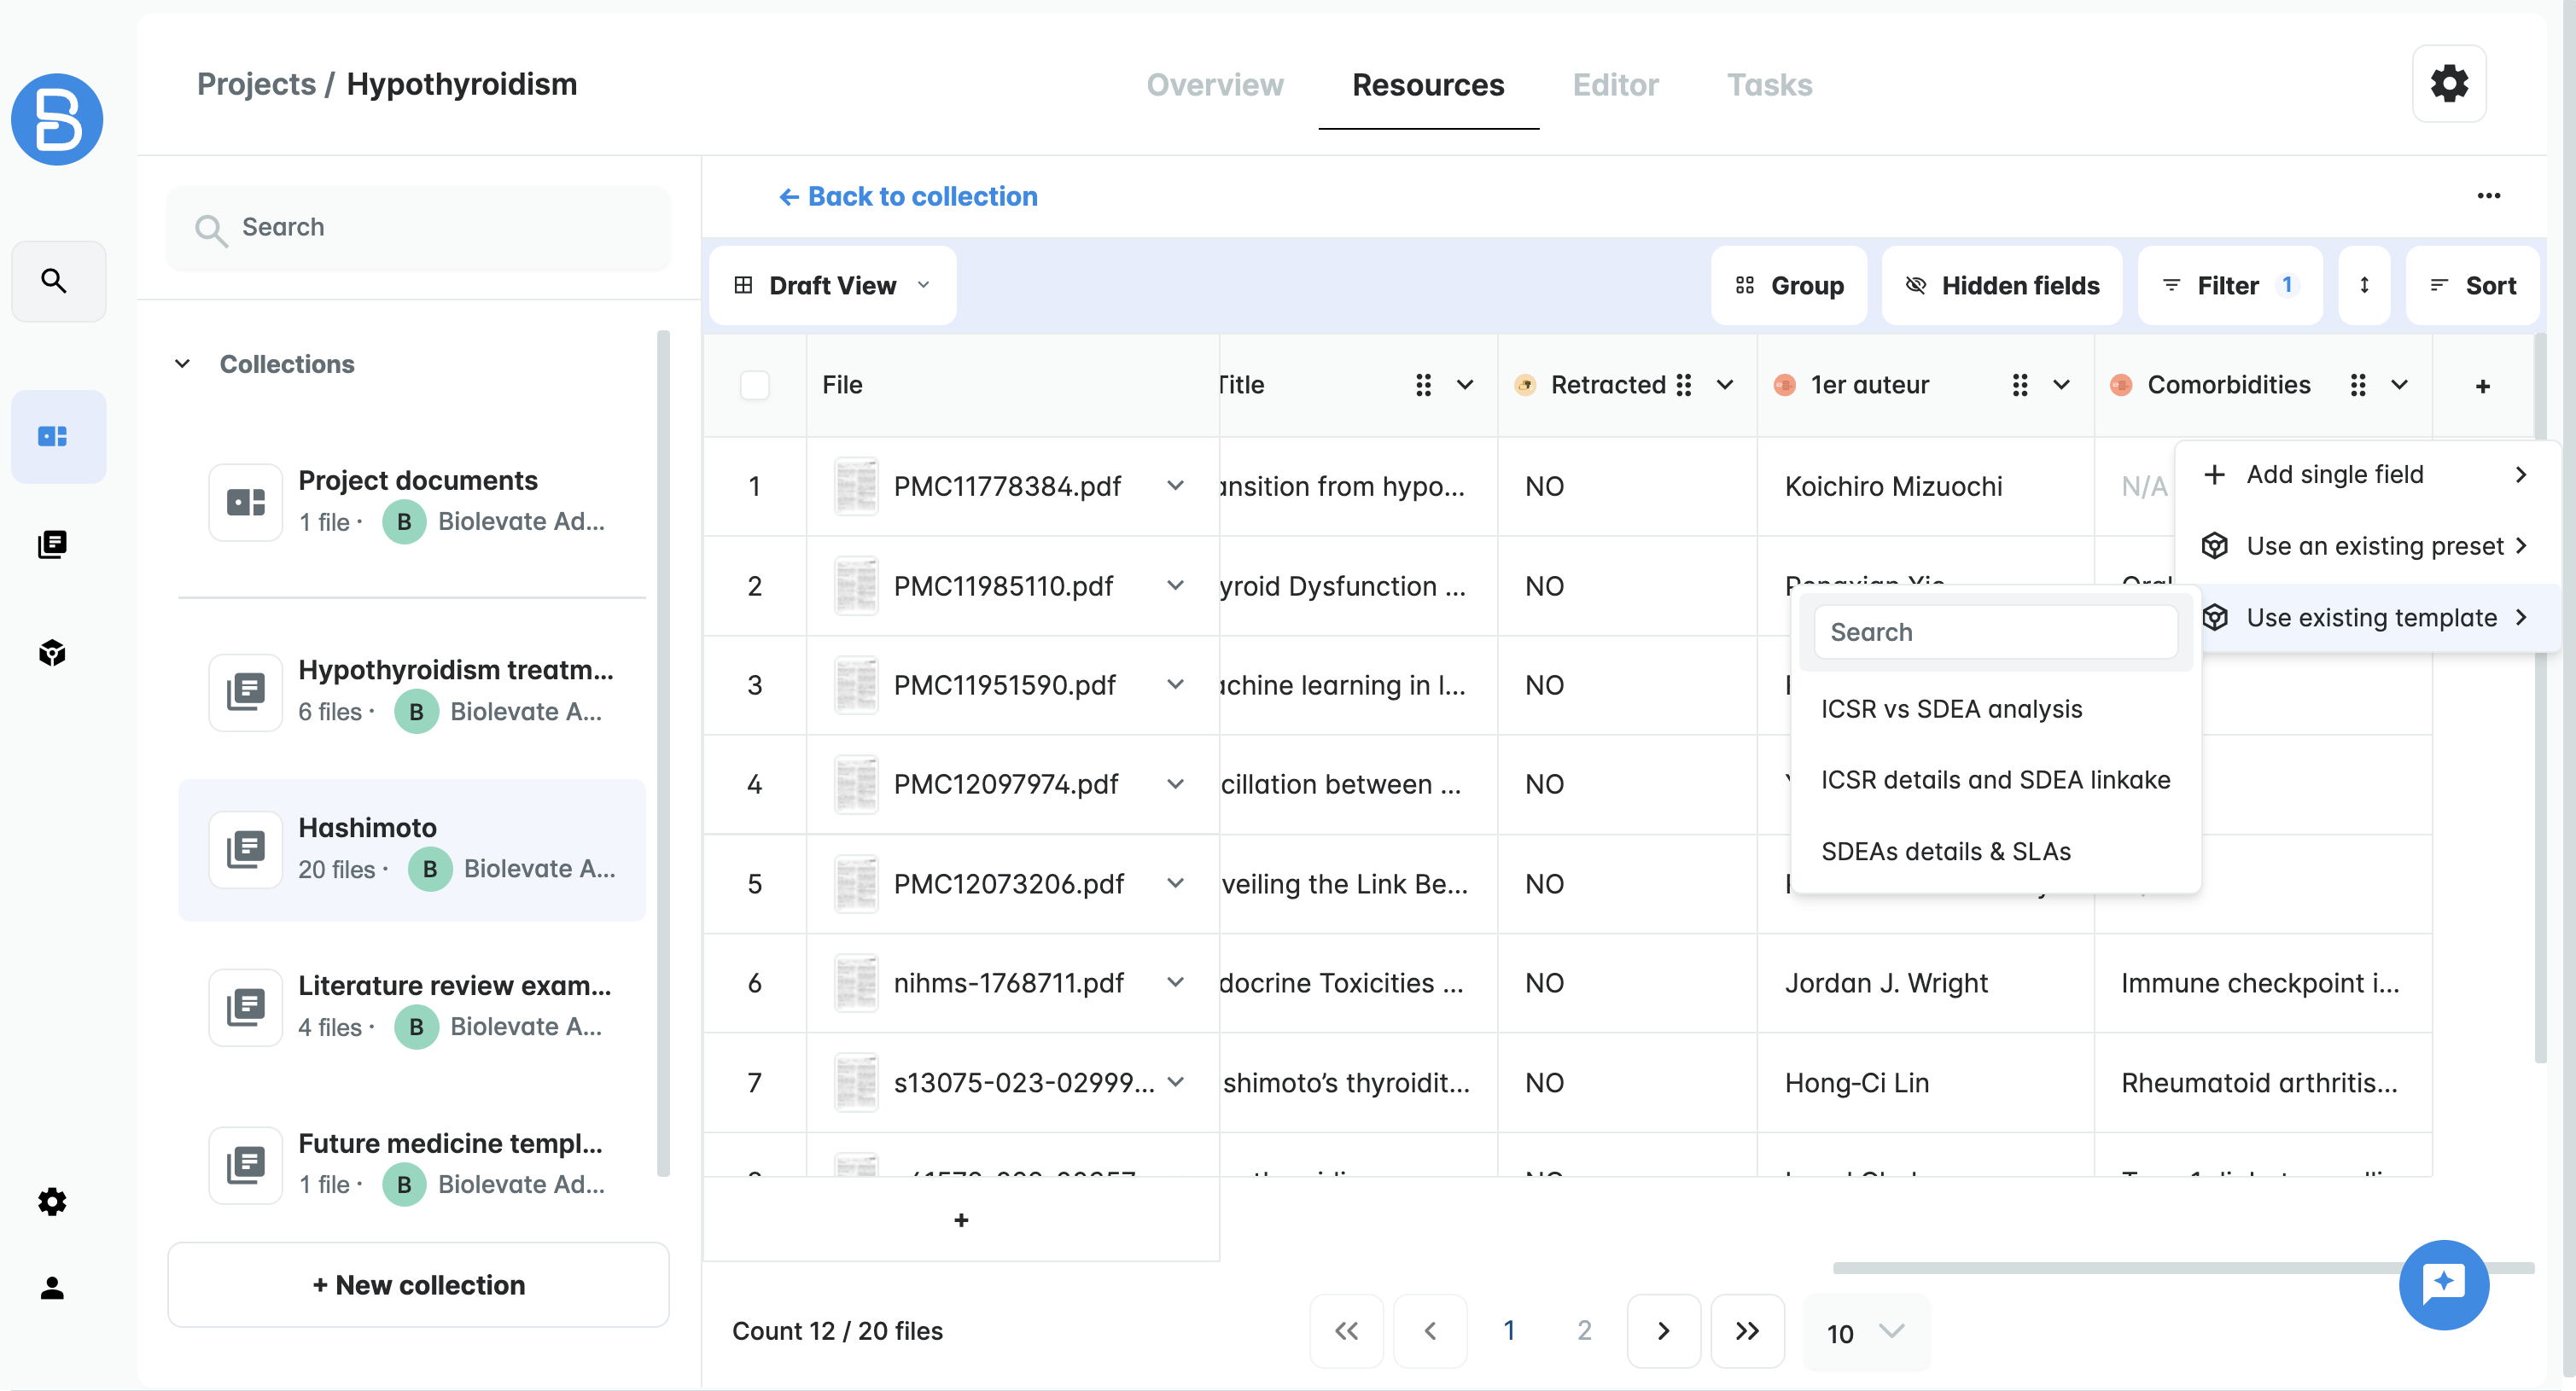Open the page size dropdown showing 10
The image size is (2576, 1391).
coord(1865,1331)
